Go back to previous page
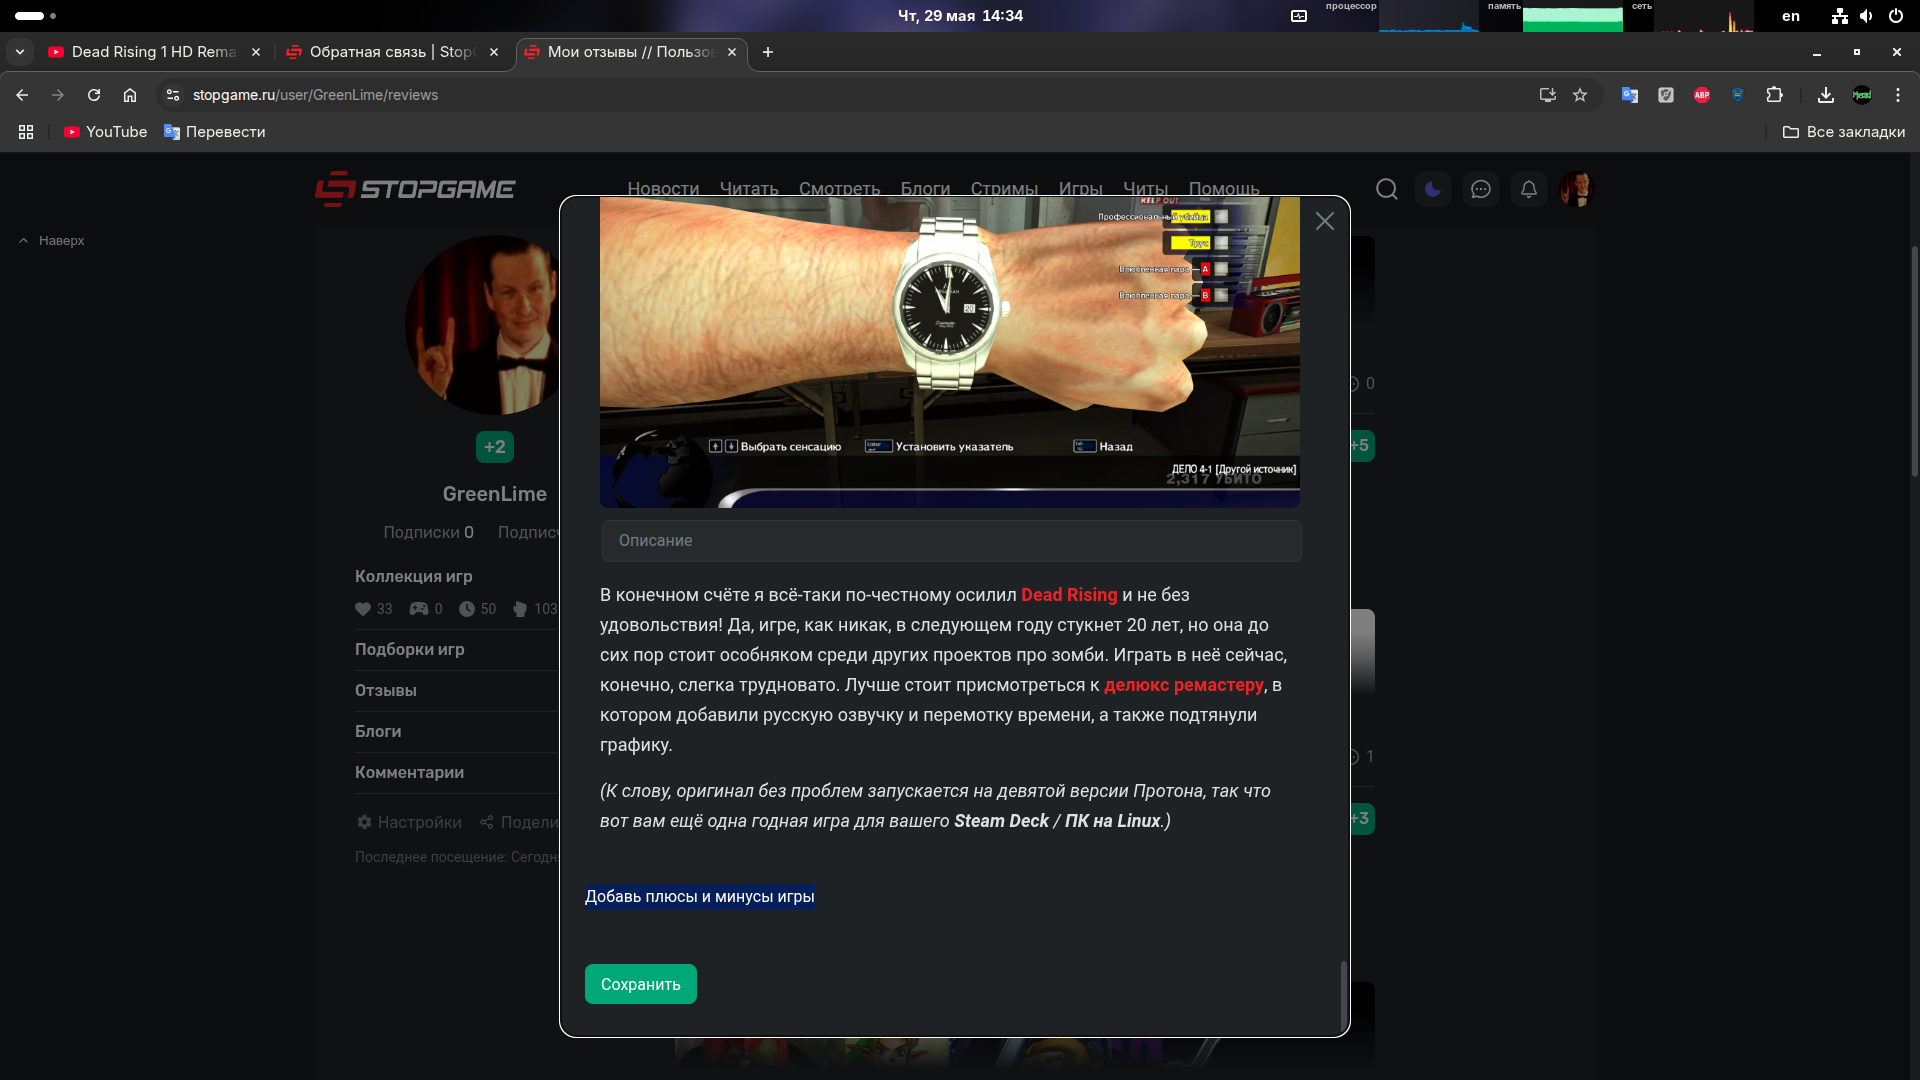Image resolution: width=1920 pixels, height=1080 pixels. click(x=22, y=95)
